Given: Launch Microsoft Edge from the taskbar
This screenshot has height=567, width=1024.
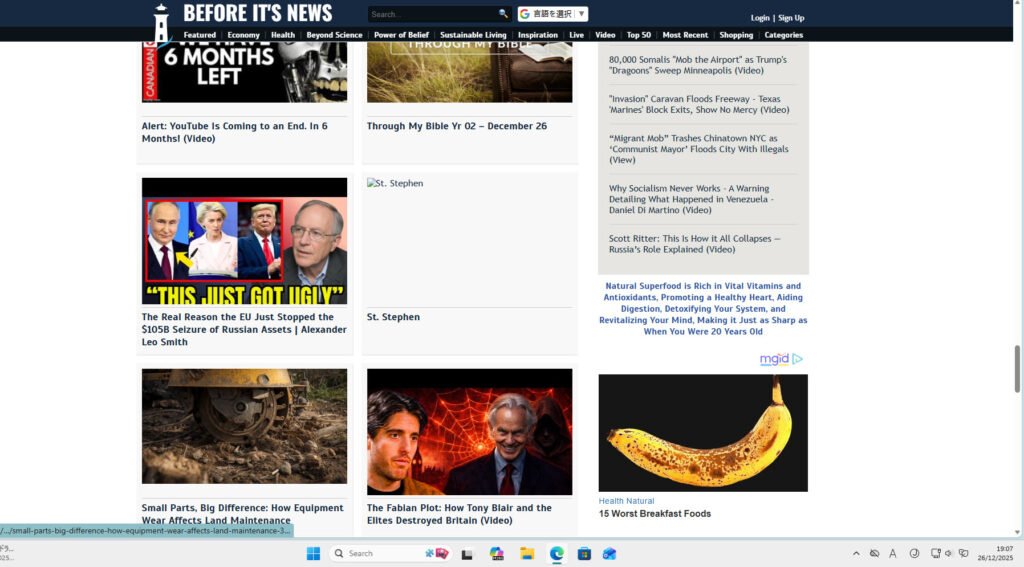Looking at the screenshot, I should (x=555, y=553).
